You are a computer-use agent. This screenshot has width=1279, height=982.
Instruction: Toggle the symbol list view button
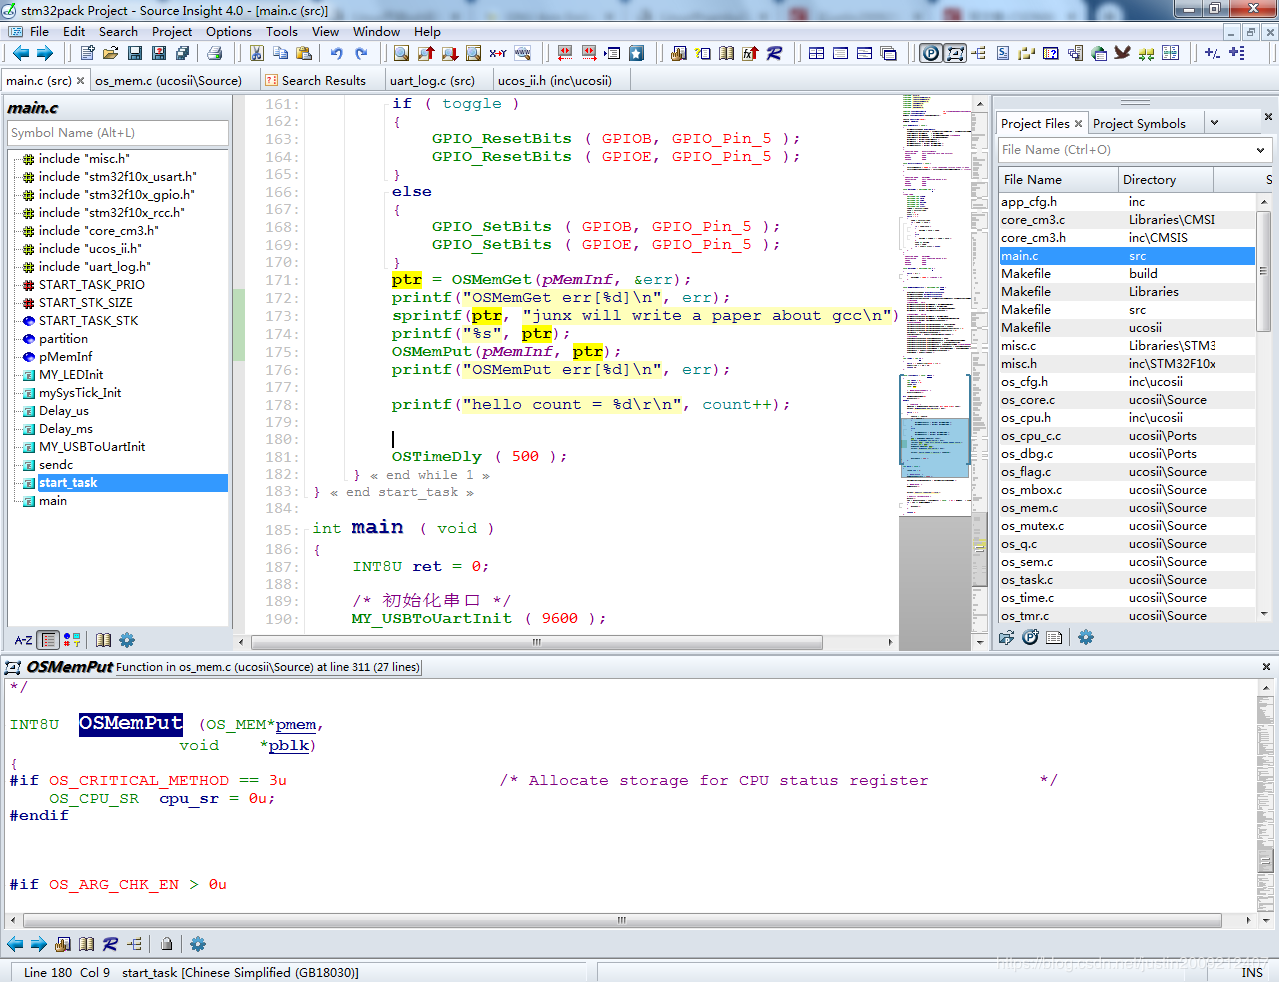click(x=48, y=640)
